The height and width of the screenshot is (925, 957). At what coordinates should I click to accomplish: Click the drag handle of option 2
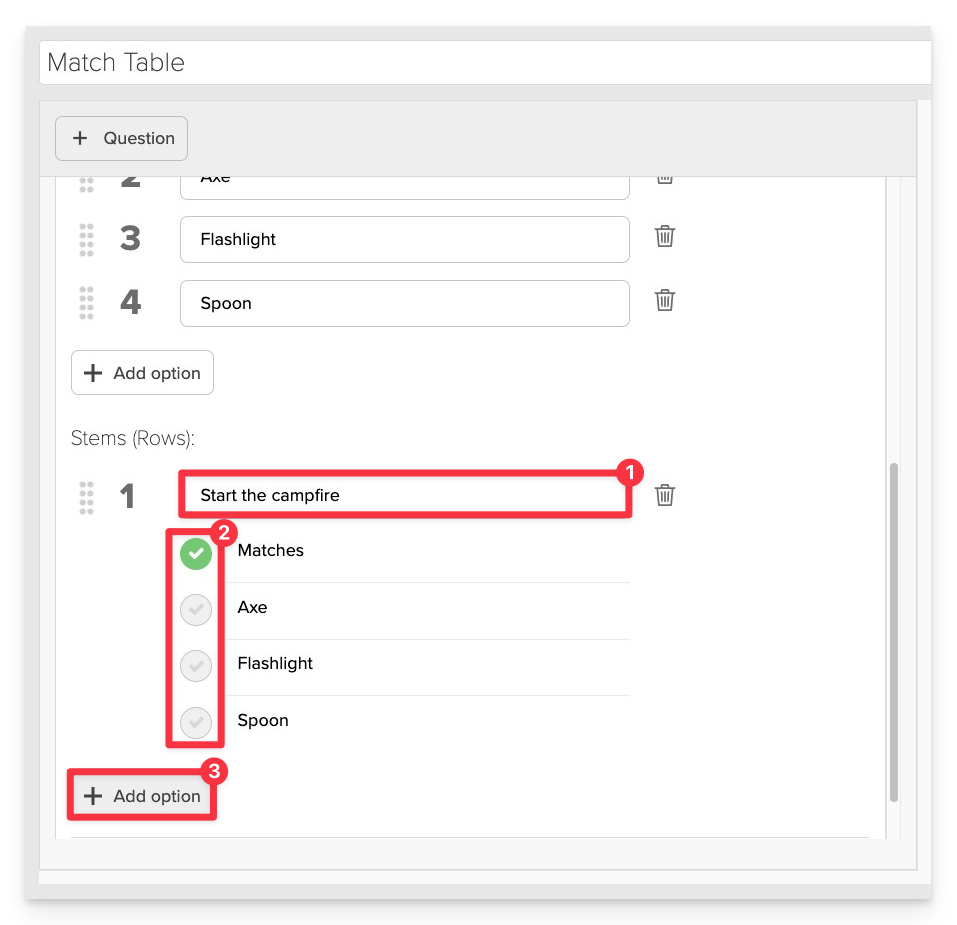coord(87,185)
